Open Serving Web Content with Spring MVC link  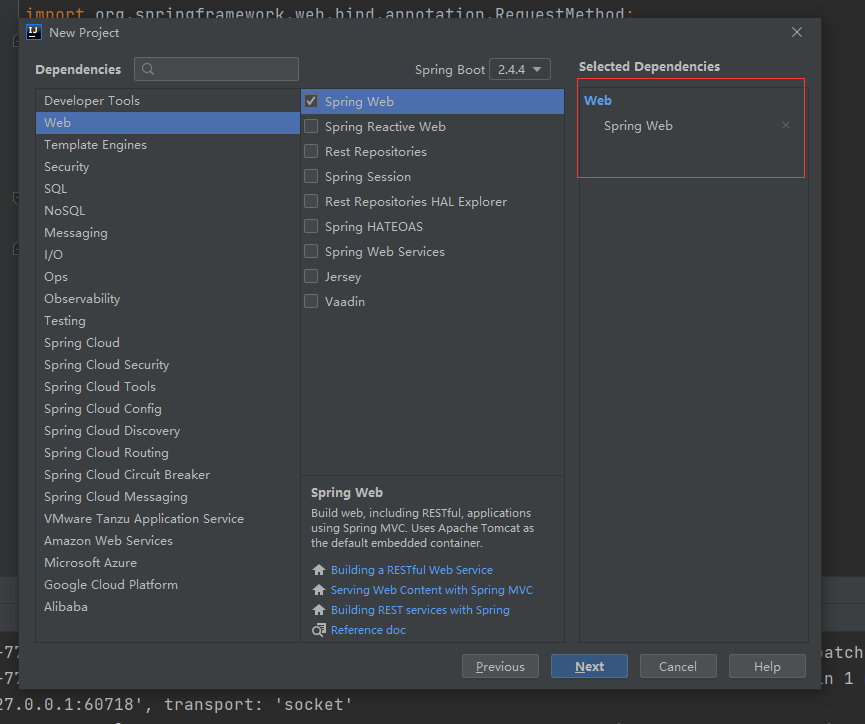coord(431,589)
